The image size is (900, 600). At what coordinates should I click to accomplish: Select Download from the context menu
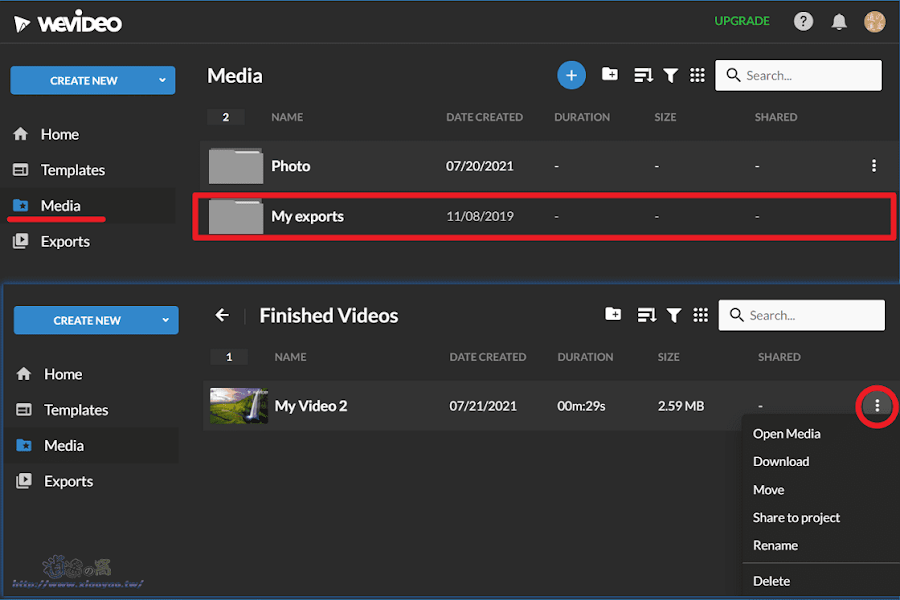coord(780,461)
